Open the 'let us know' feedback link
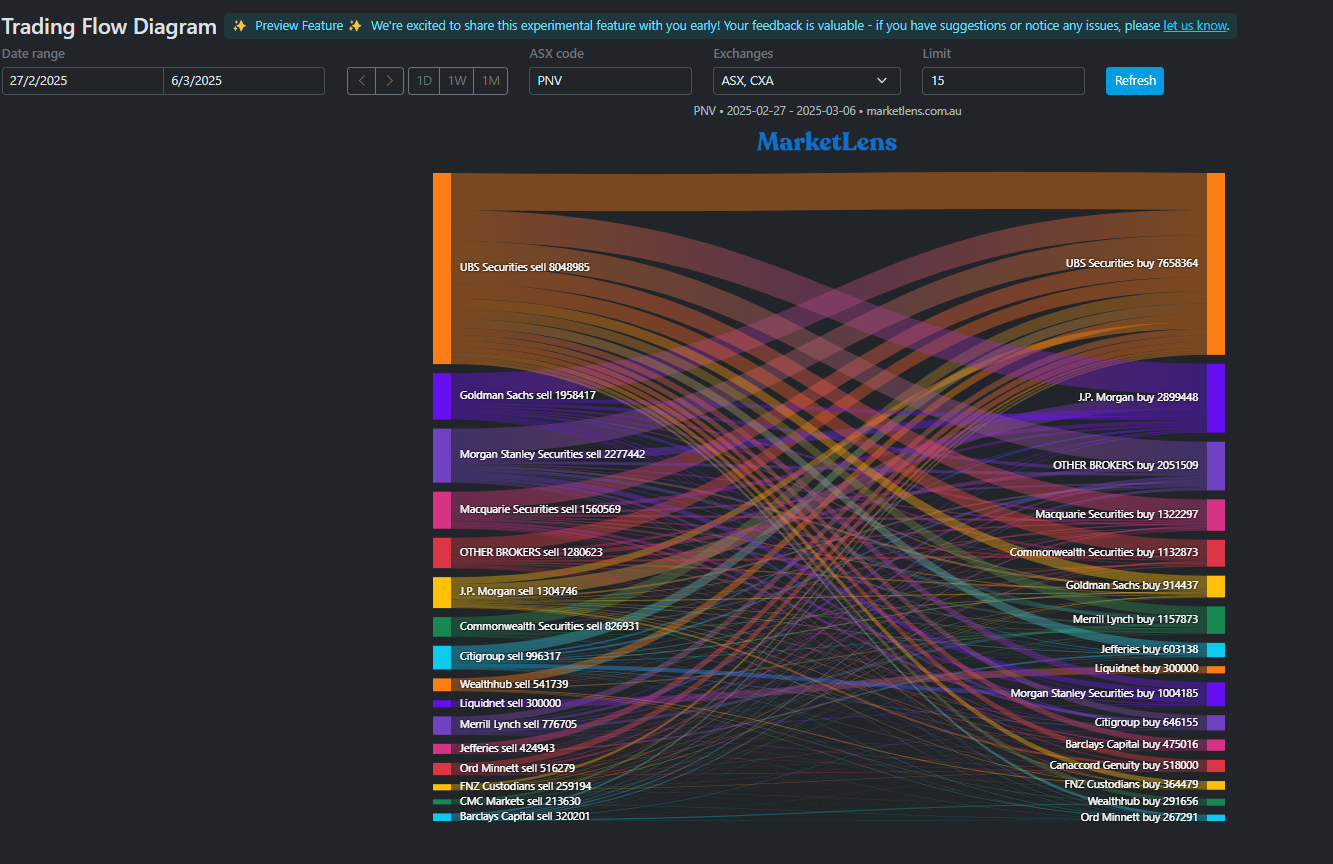Image resolution: width=1333 pixels, height=864 pixels. point(1194,26)
